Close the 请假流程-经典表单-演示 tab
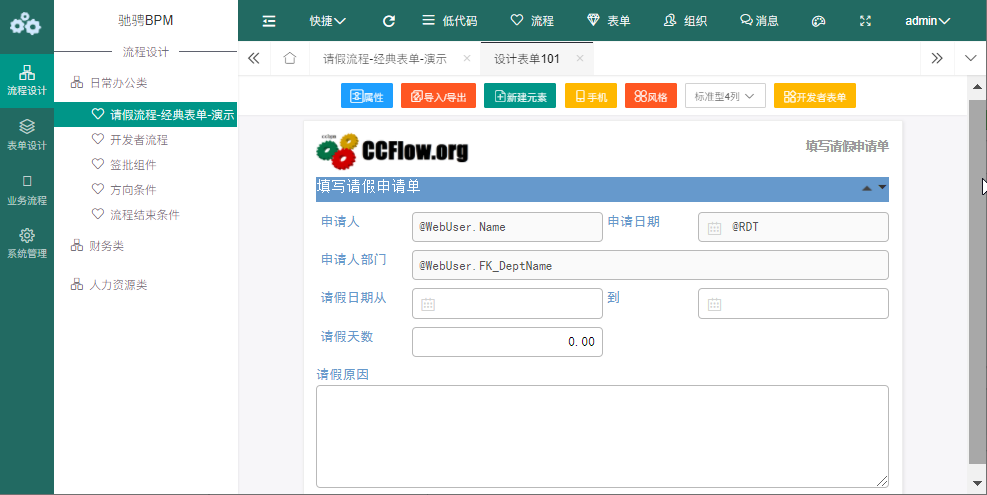The height and width of the screenshot is (495, 987). [466, 58]
